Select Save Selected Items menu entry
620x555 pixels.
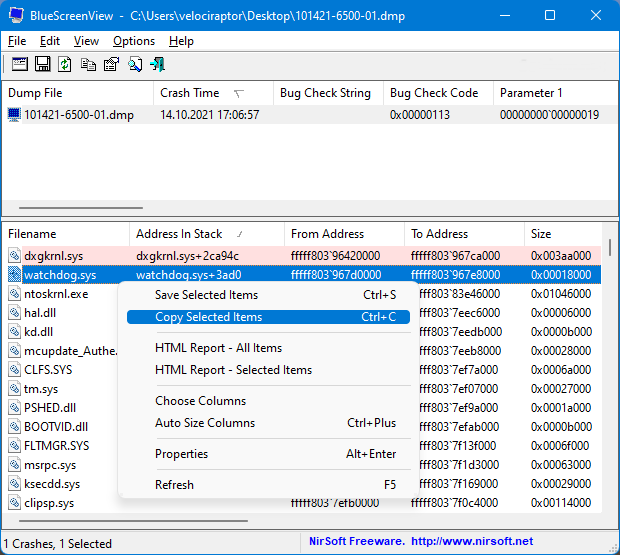(x=206, y=295)
